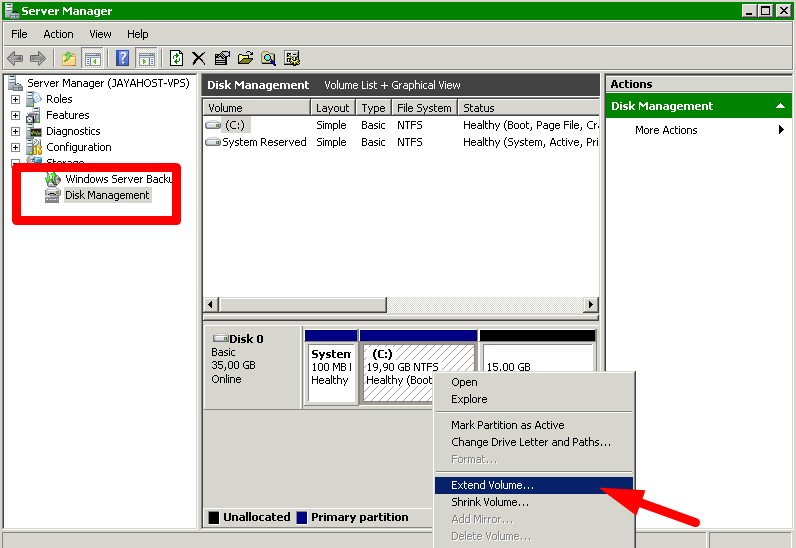Toggle Show/Hide Action Pane icon
Viewport: 796px width, 548px height.
click(147, 58)
